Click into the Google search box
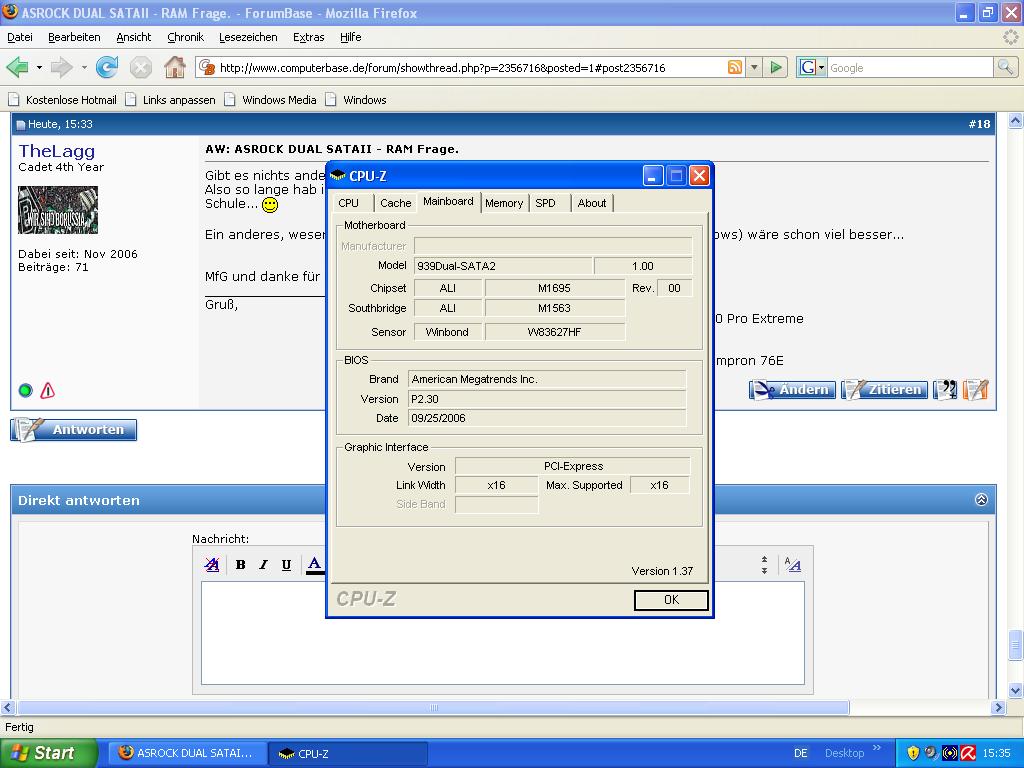The width and height of the screenshot is (1024, 768). click(x=910, y=67)
